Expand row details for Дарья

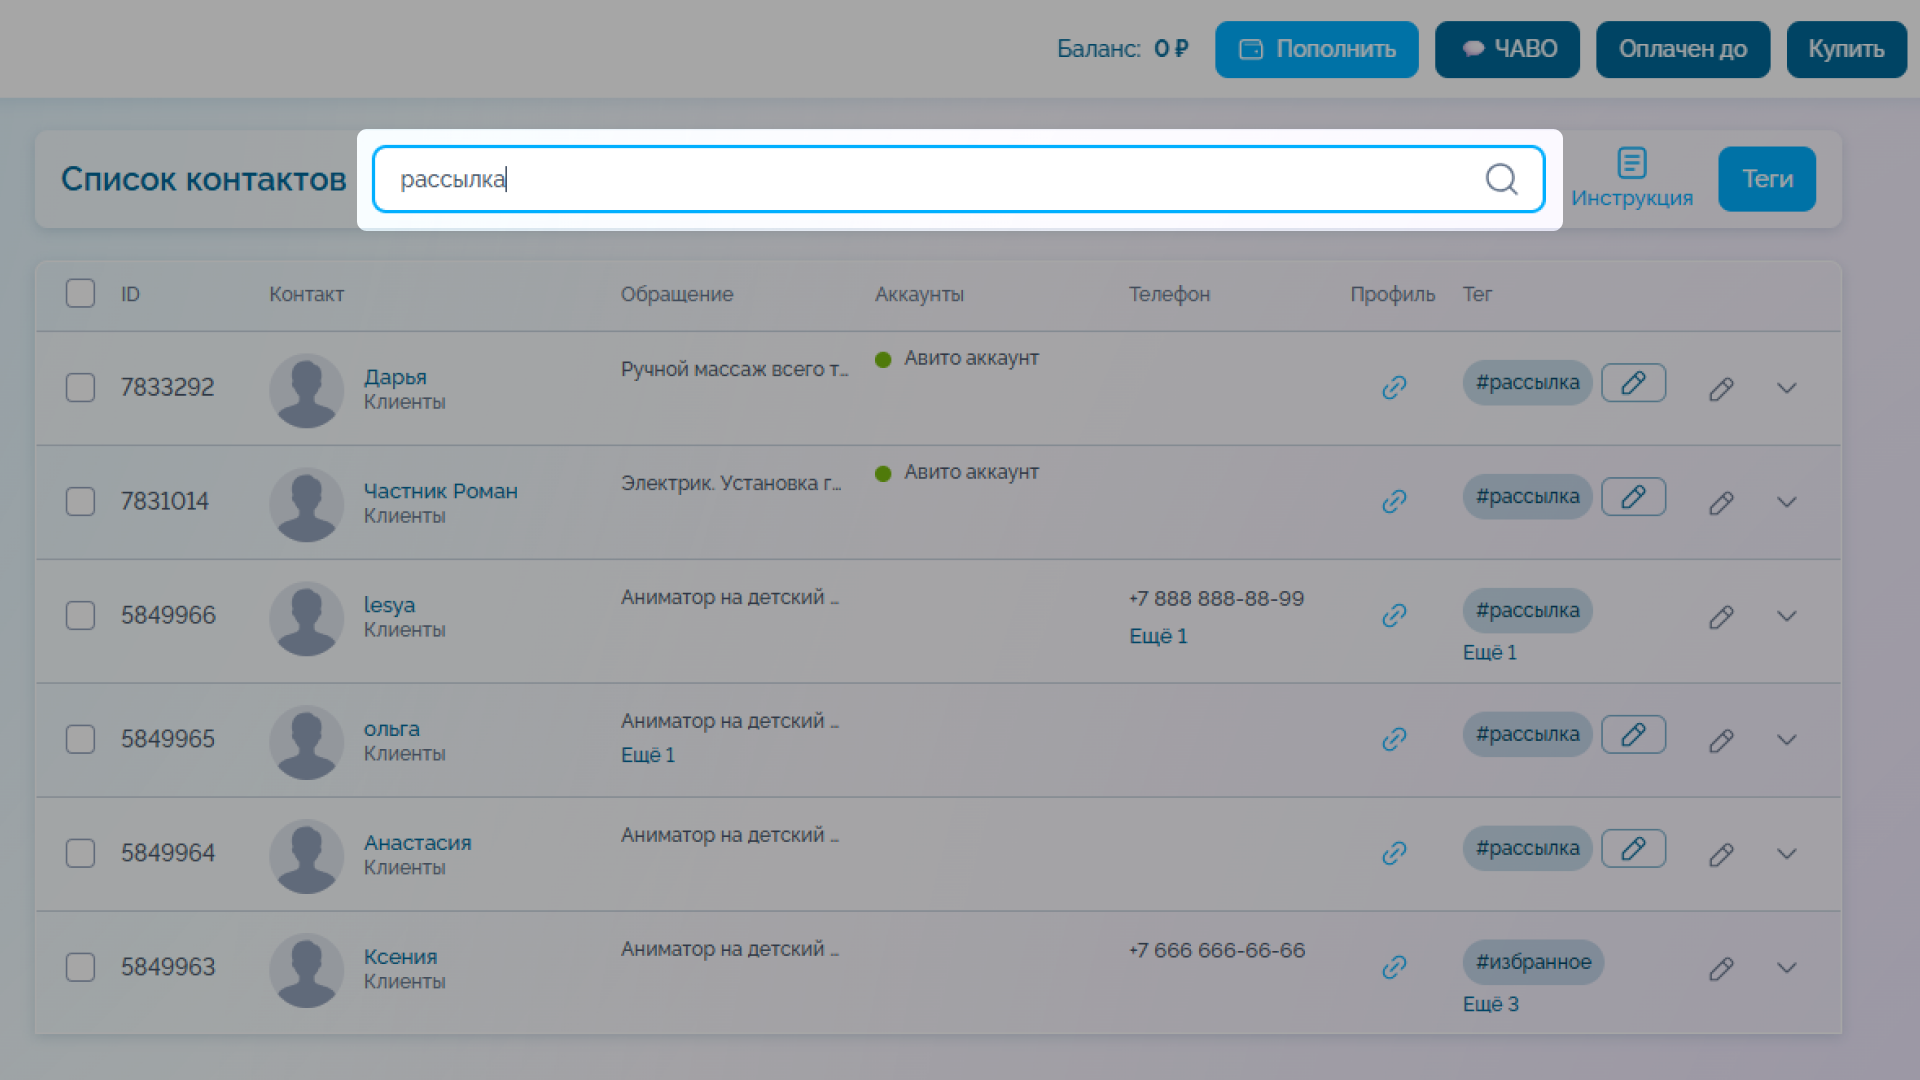point(1787,388)
